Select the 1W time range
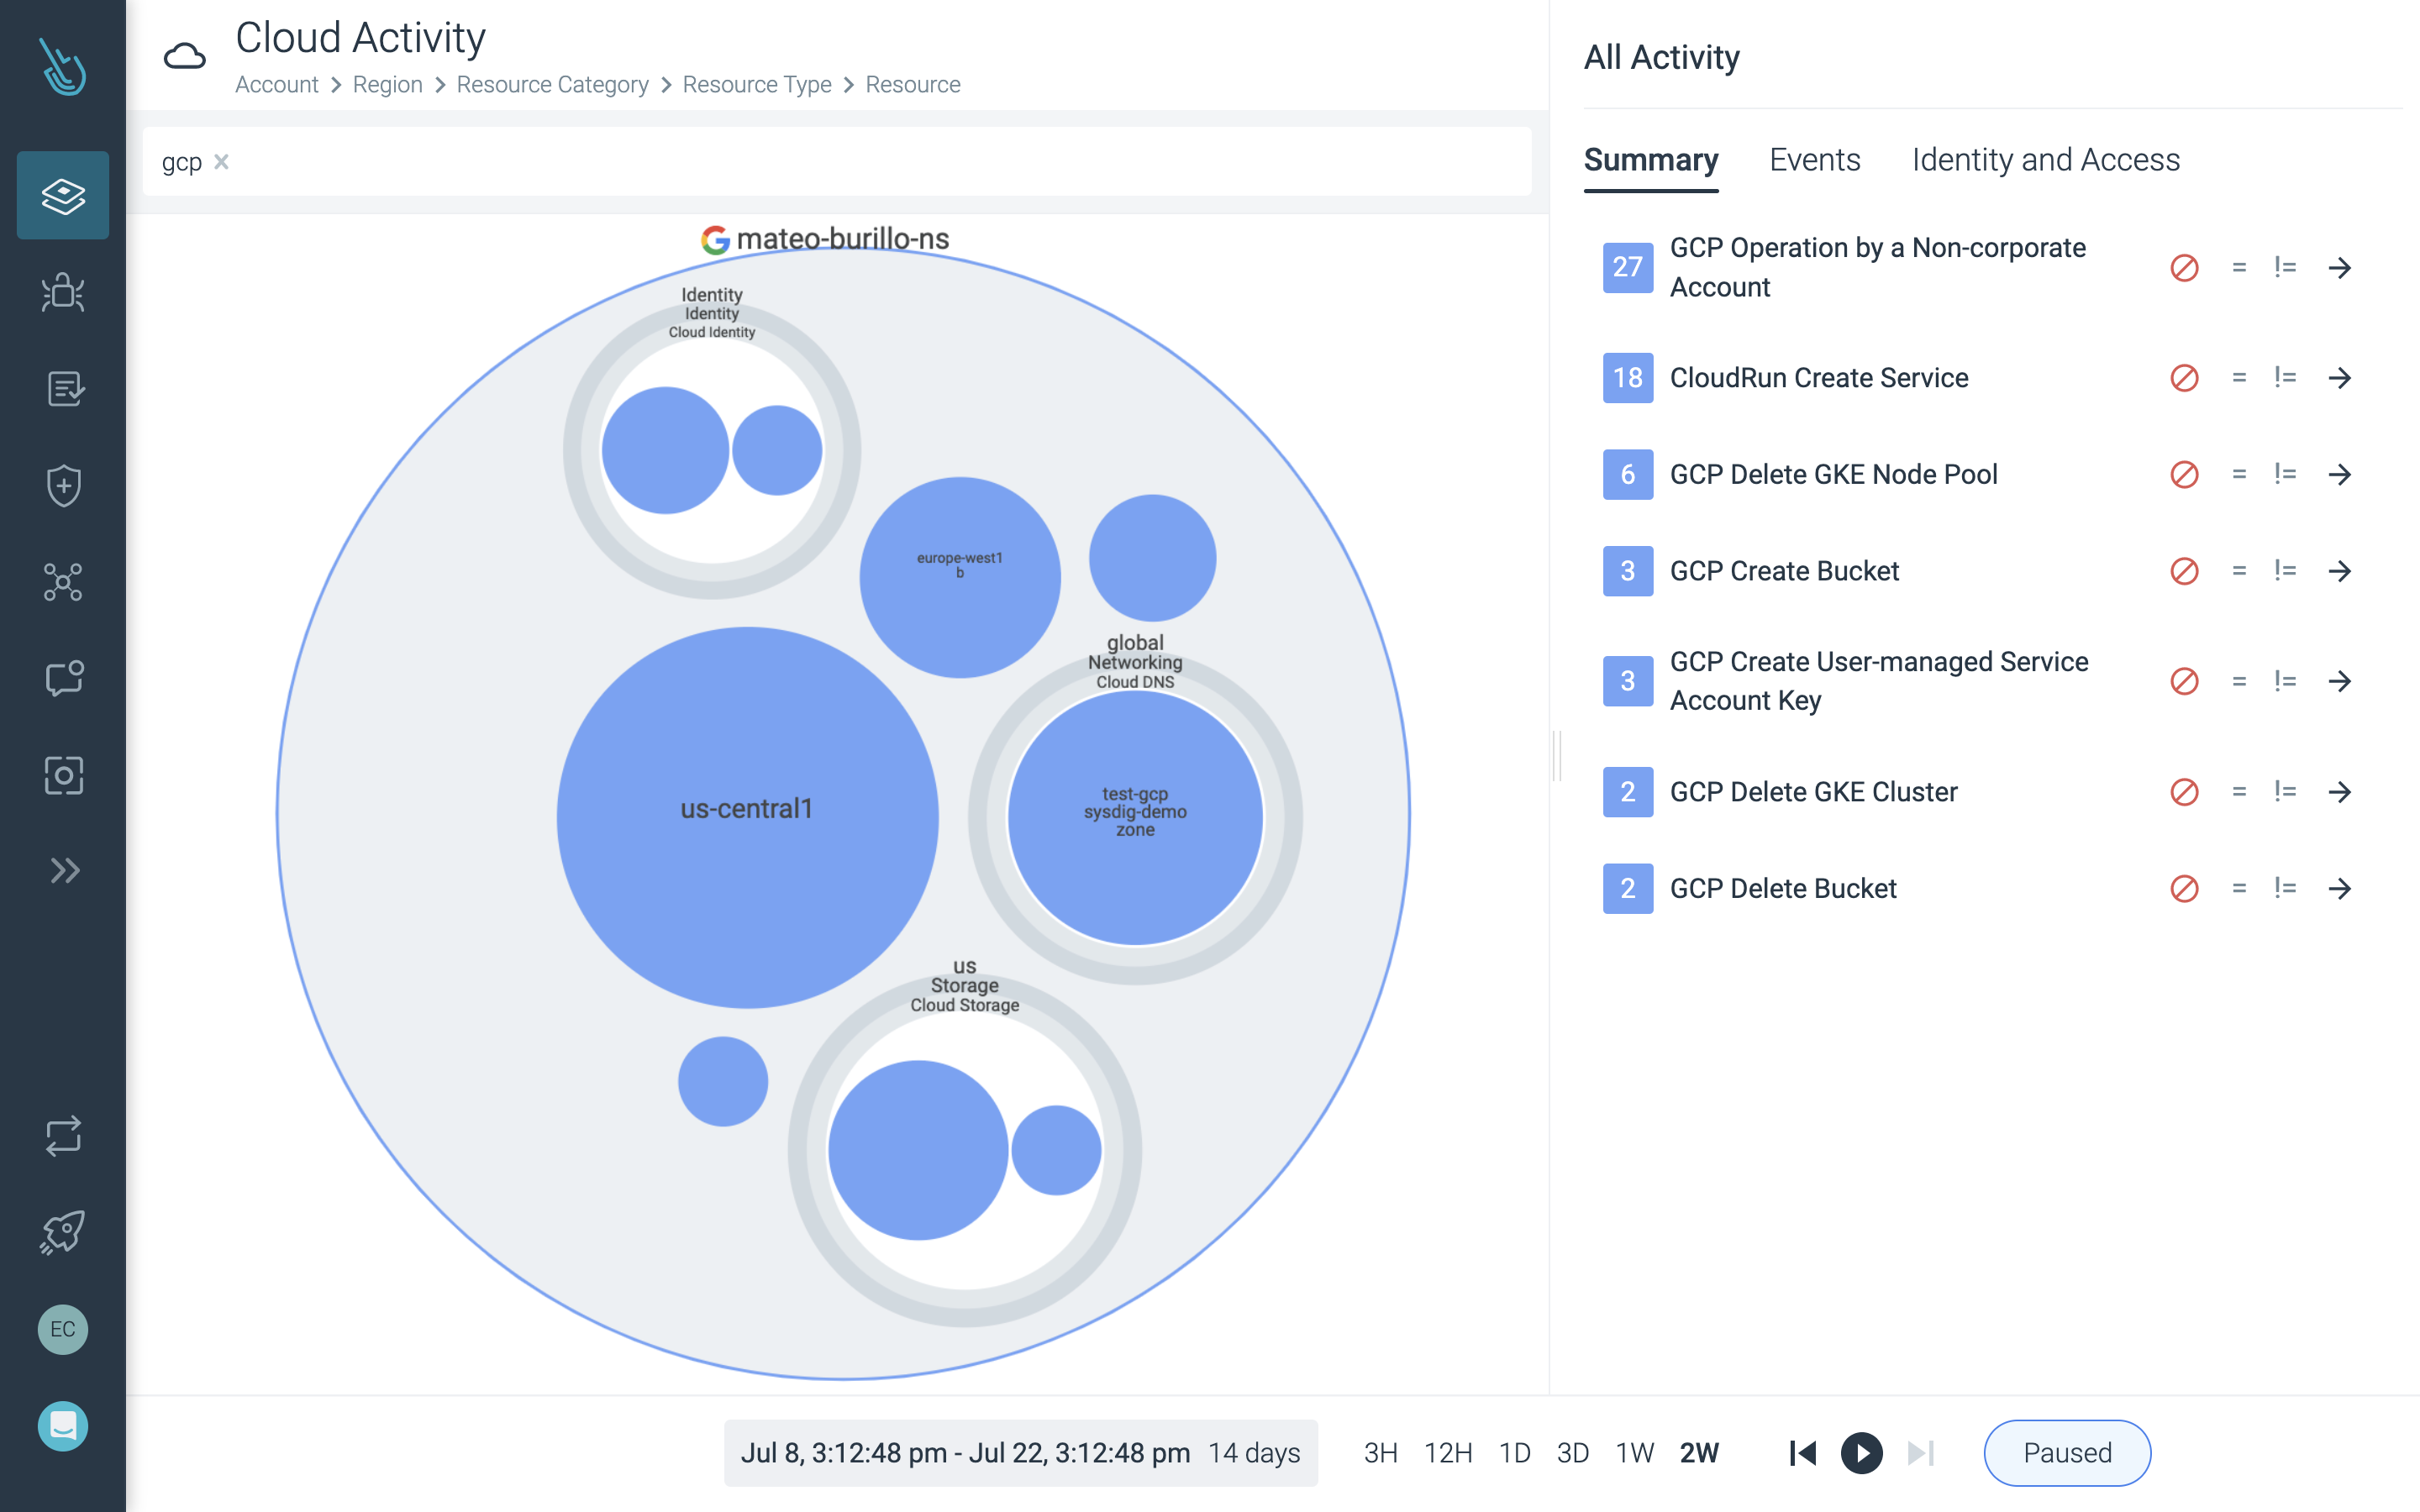Image resolution: width=2420 pixels, height=1512 pixels. (x=1634, y=1452)
